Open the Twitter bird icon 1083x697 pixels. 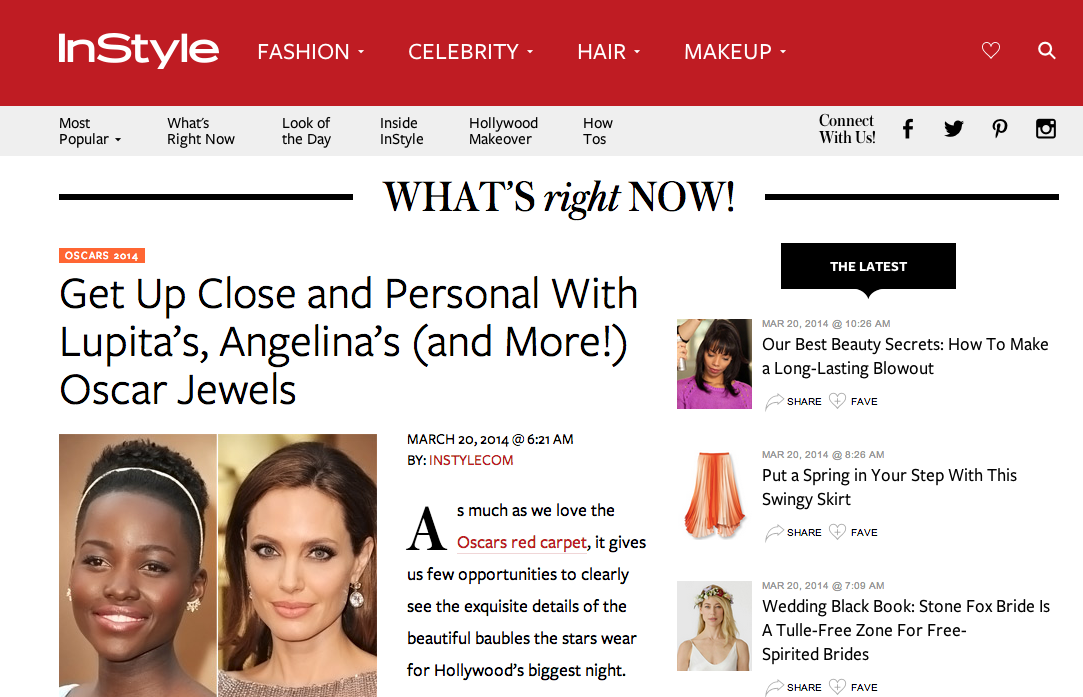pos(953,128)
